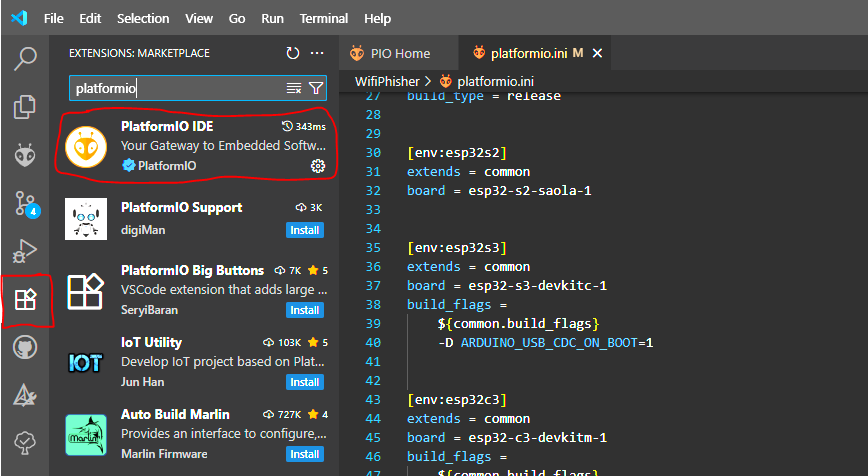Click the WifiPhisher breadcrumb folder

(387, 81)
